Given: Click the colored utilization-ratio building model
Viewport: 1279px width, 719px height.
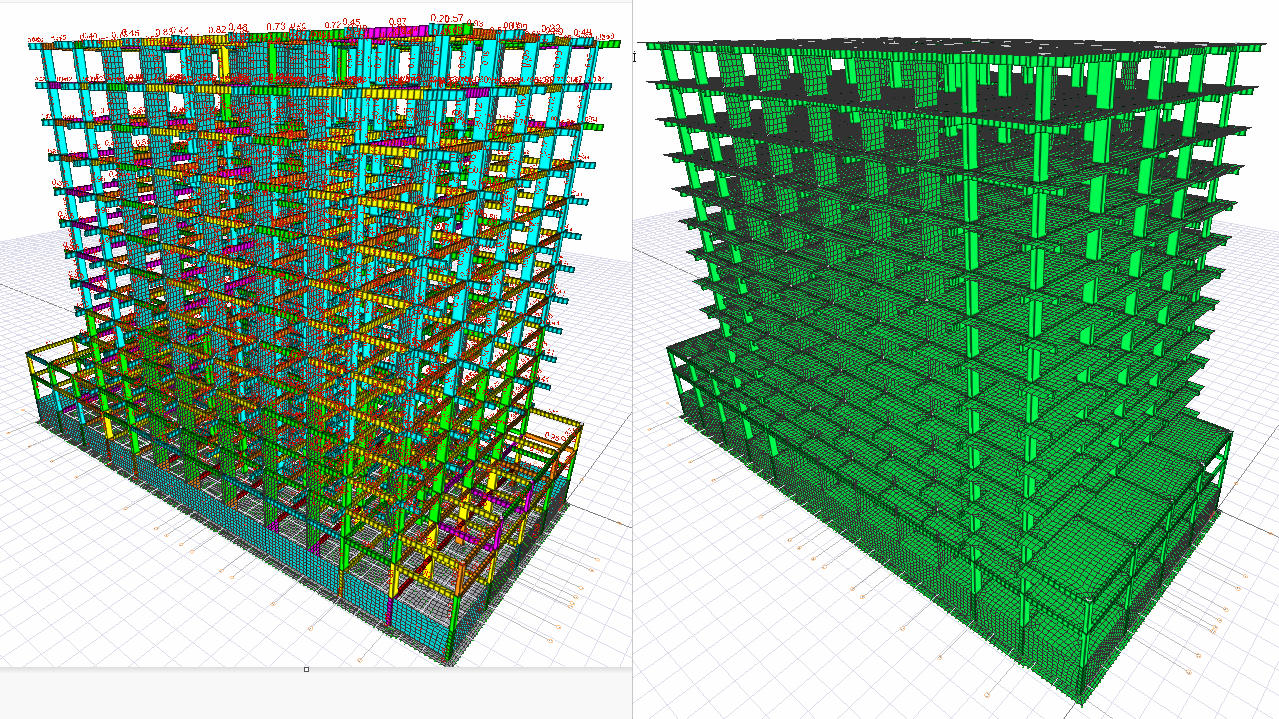Looking at the screenshot, I should point(316,340).
